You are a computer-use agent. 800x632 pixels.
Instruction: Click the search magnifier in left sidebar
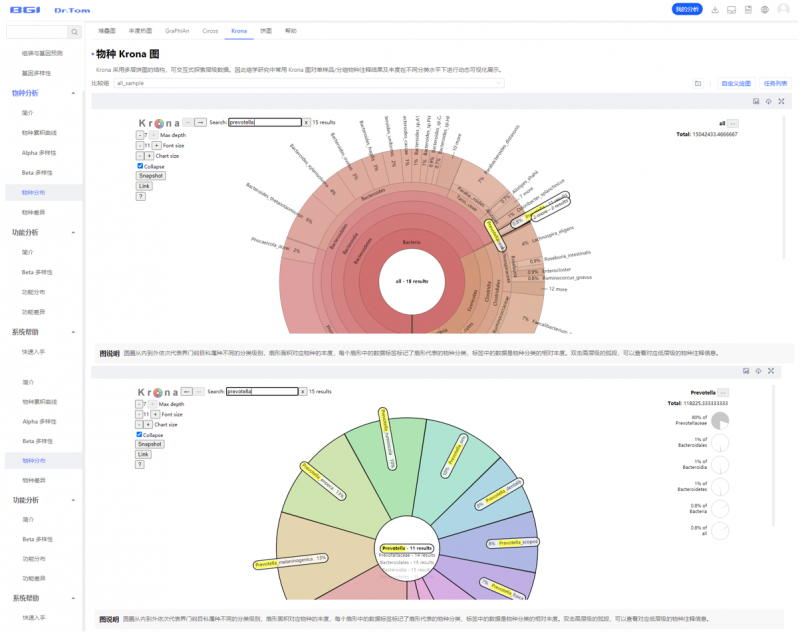pyautogui.click(x=75, y=32)
